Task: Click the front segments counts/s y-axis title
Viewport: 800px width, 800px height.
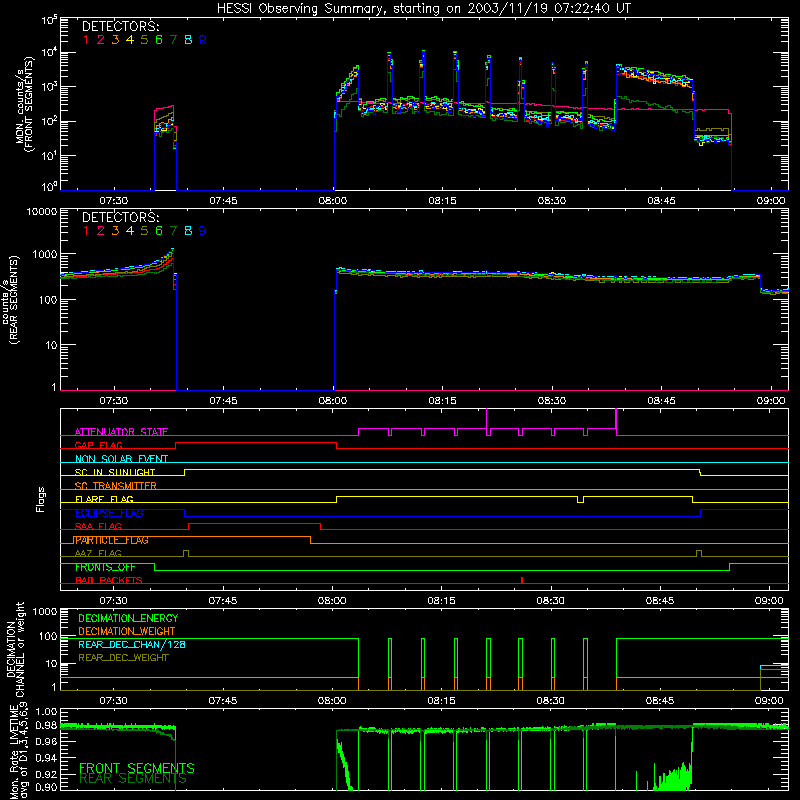Action: (x=26, y=104)
